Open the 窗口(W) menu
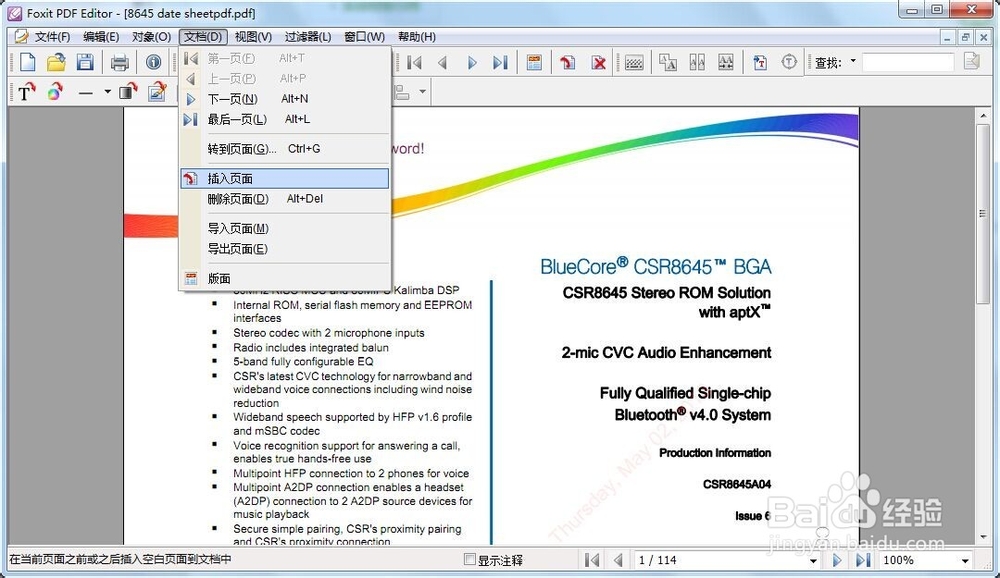Screen dimensions: 1000x578 [x=365, y=36]
